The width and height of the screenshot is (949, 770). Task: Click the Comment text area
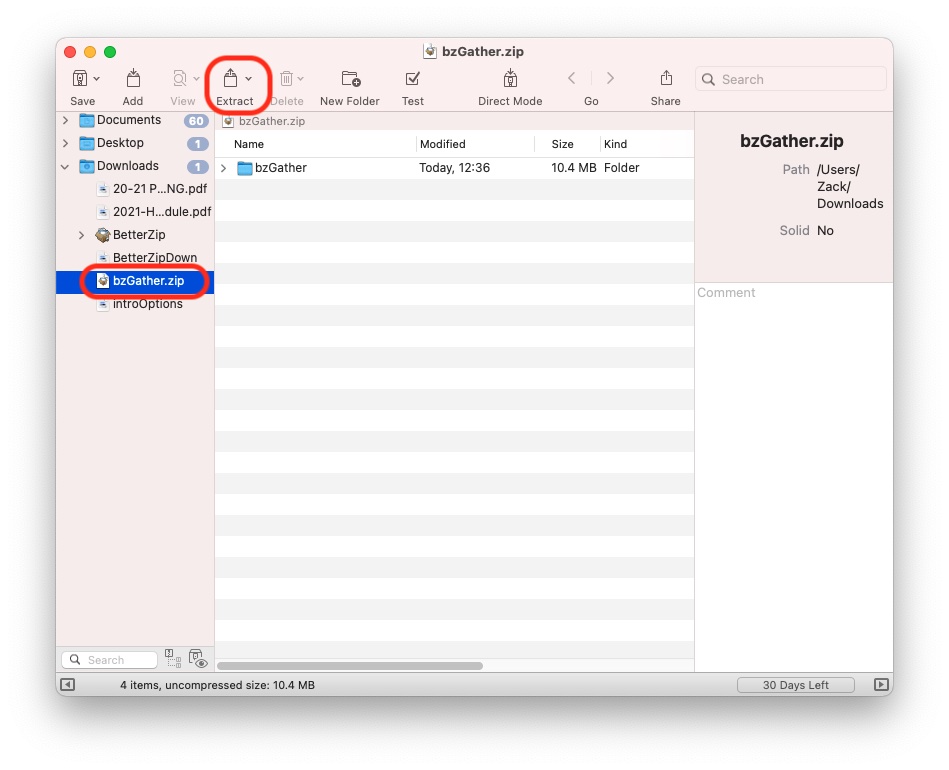(x=793, y=476)
